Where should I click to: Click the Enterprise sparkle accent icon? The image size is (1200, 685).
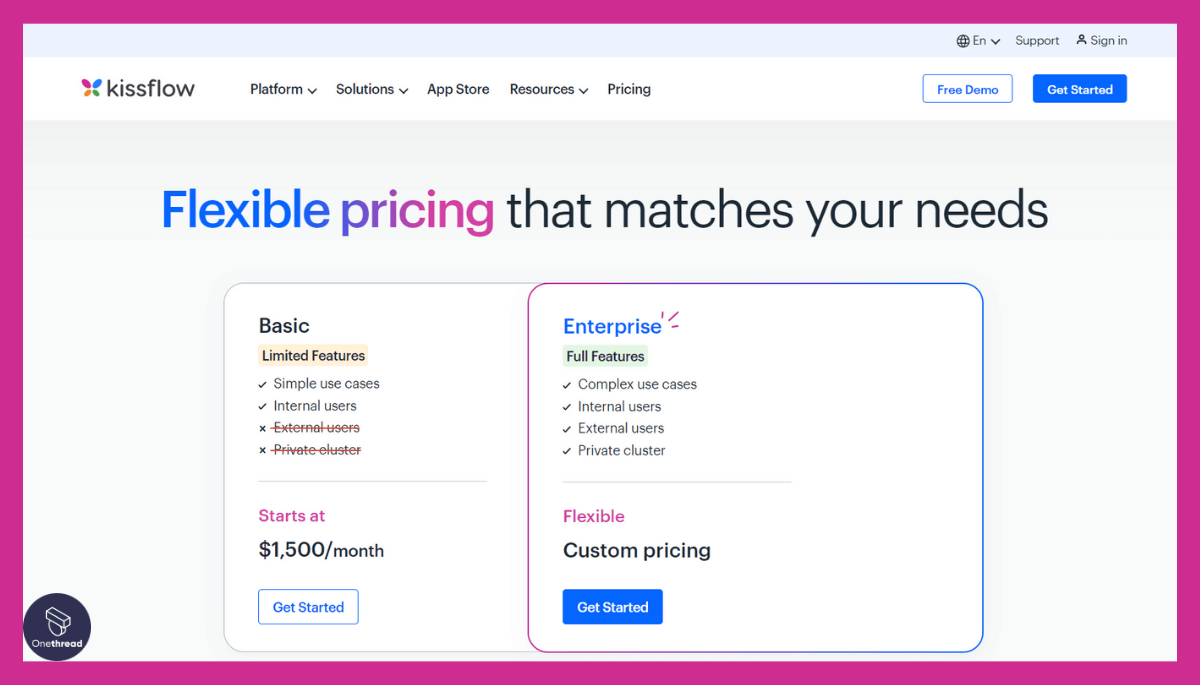coord(672,320)
